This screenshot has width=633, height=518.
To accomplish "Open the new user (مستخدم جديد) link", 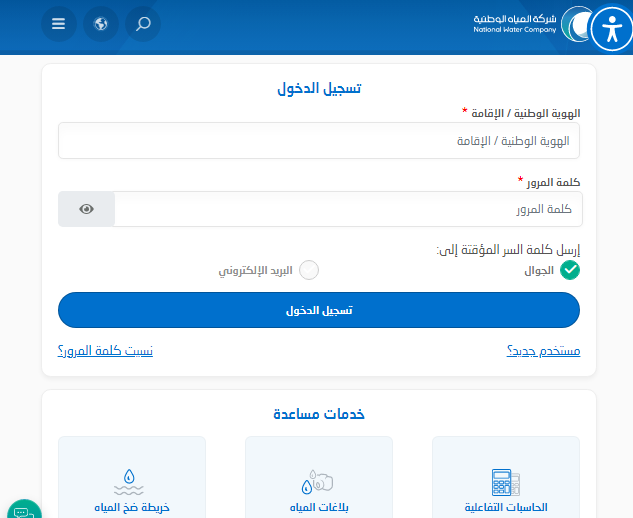I will point(543,350).
